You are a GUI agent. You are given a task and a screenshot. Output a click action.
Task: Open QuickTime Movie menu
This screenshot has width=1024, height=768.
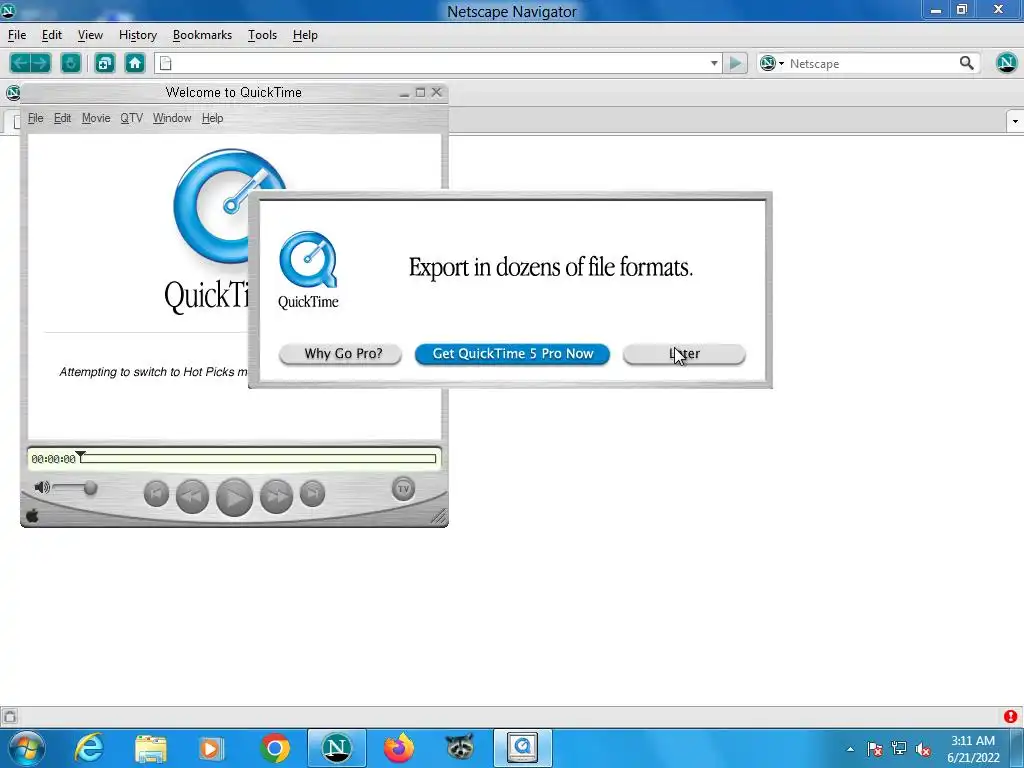point(96,118)
